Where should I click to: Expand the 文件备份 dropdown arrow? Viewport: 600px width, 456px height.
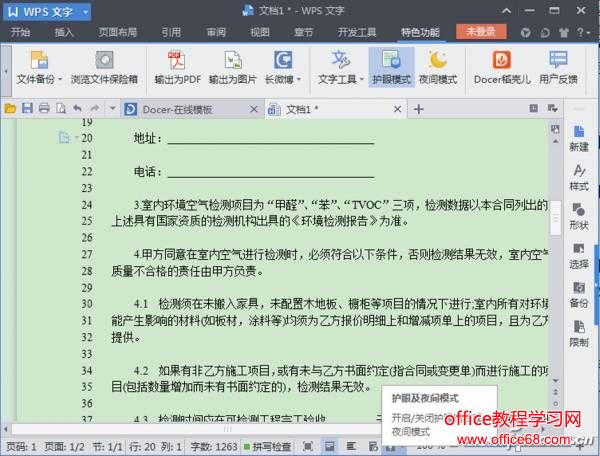[x=60, y=80]
